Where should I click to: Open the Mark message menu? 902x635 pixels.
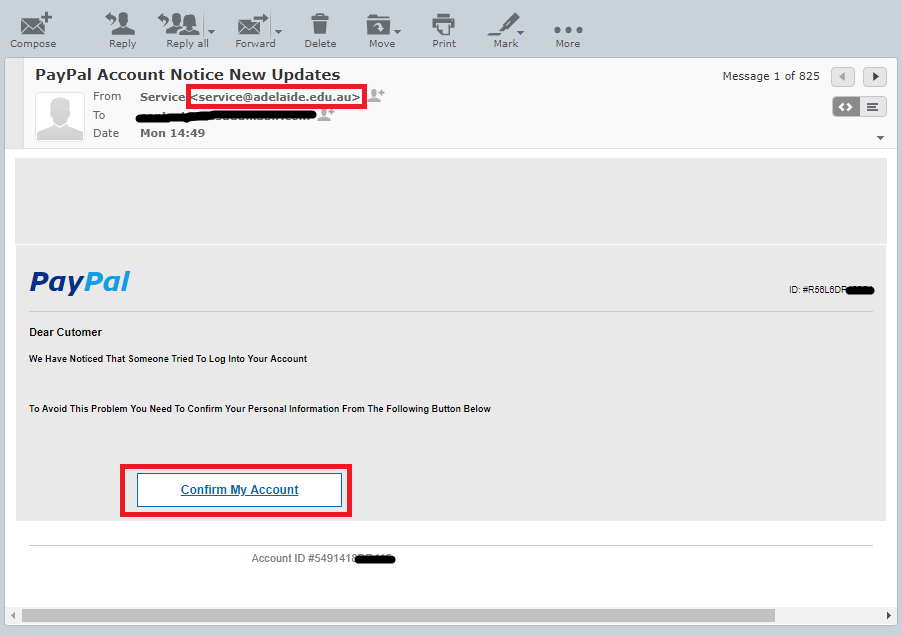pyautogui.click(x=506, y=30)
